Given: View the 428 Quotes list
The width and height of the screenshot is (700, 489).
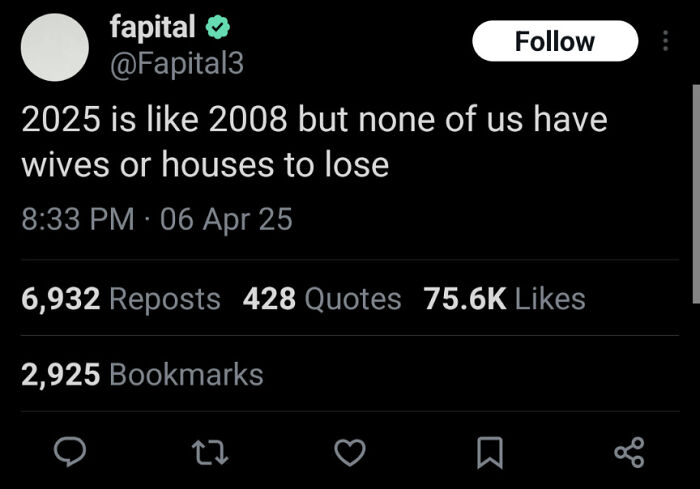Looking at the screenshot, I should (x=321, y=298).
